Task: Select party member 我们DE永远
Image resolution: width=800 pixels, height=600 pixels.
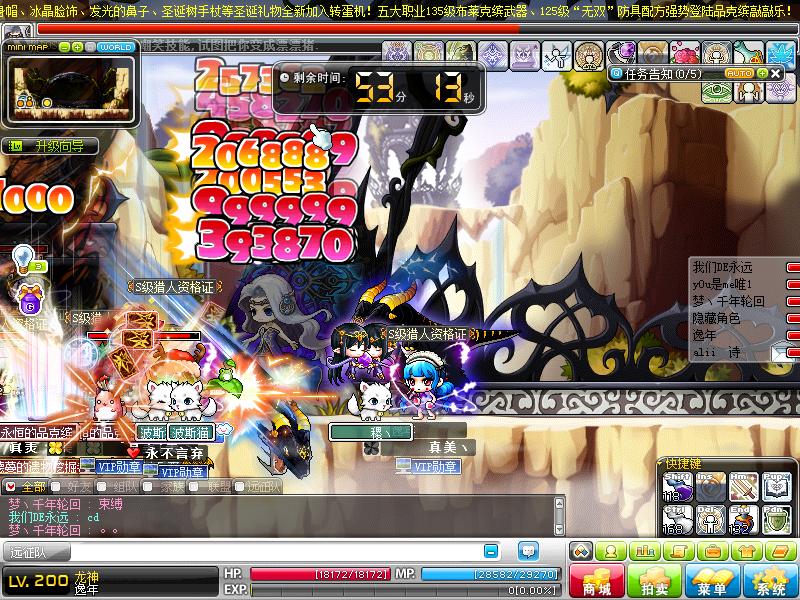Action: 722,267
